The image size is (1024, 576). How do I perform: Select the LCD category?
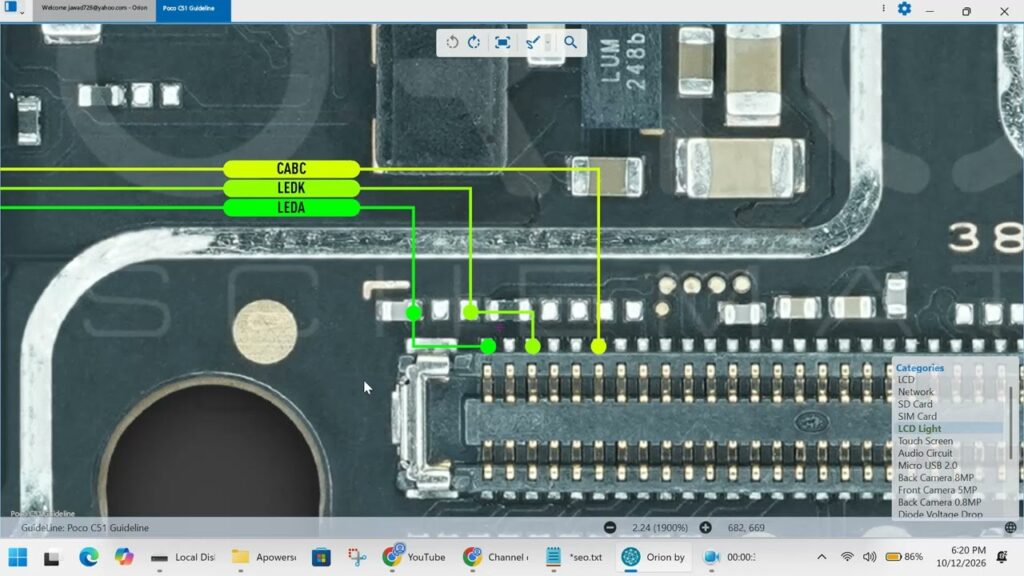coord(906,379)
